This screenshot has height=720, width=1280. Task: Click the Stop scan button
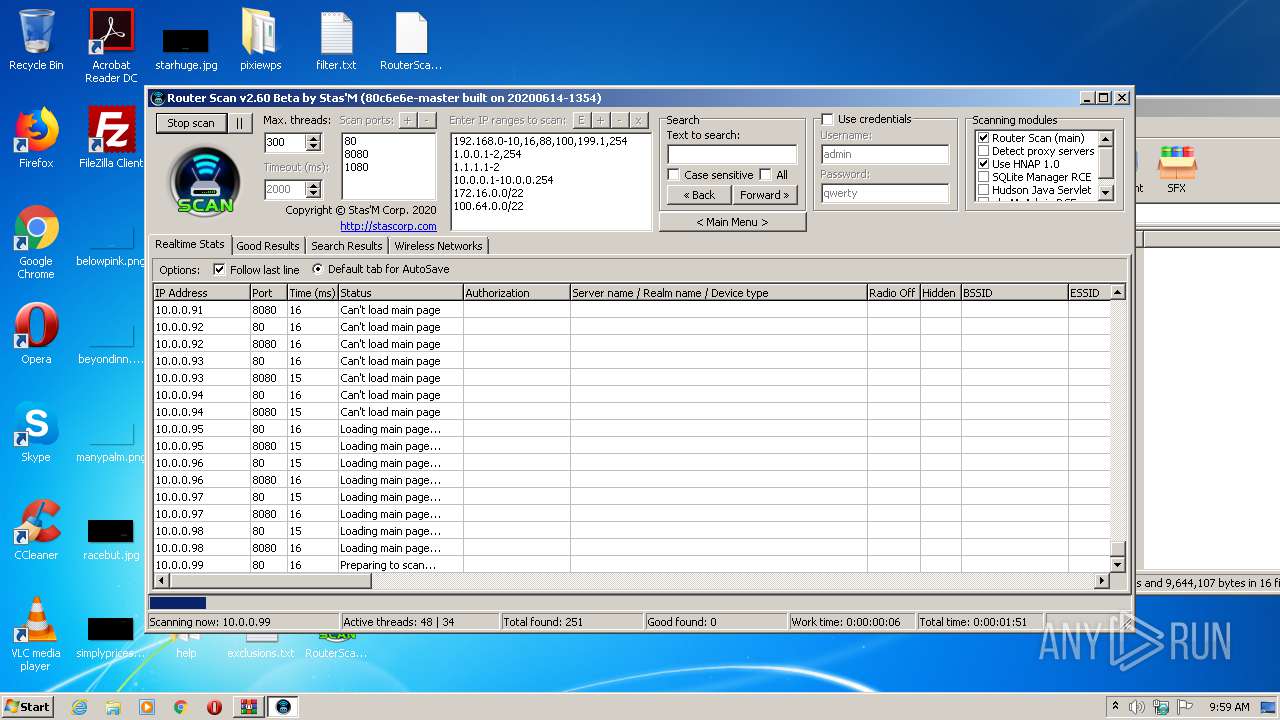pyautogui.click(x=191, y=123)
